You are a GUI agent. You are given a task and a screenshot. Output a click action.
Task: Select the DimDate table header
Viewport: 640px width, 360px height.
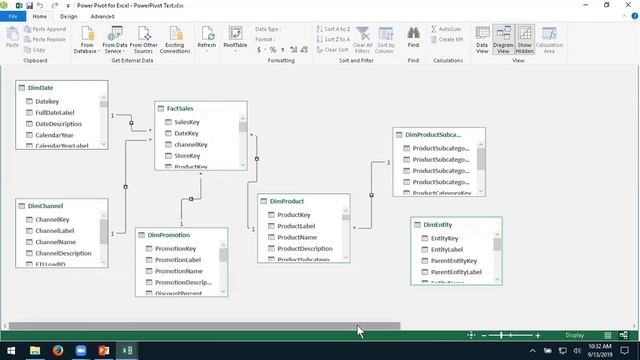pyautogui.click(x=62, y=87)
